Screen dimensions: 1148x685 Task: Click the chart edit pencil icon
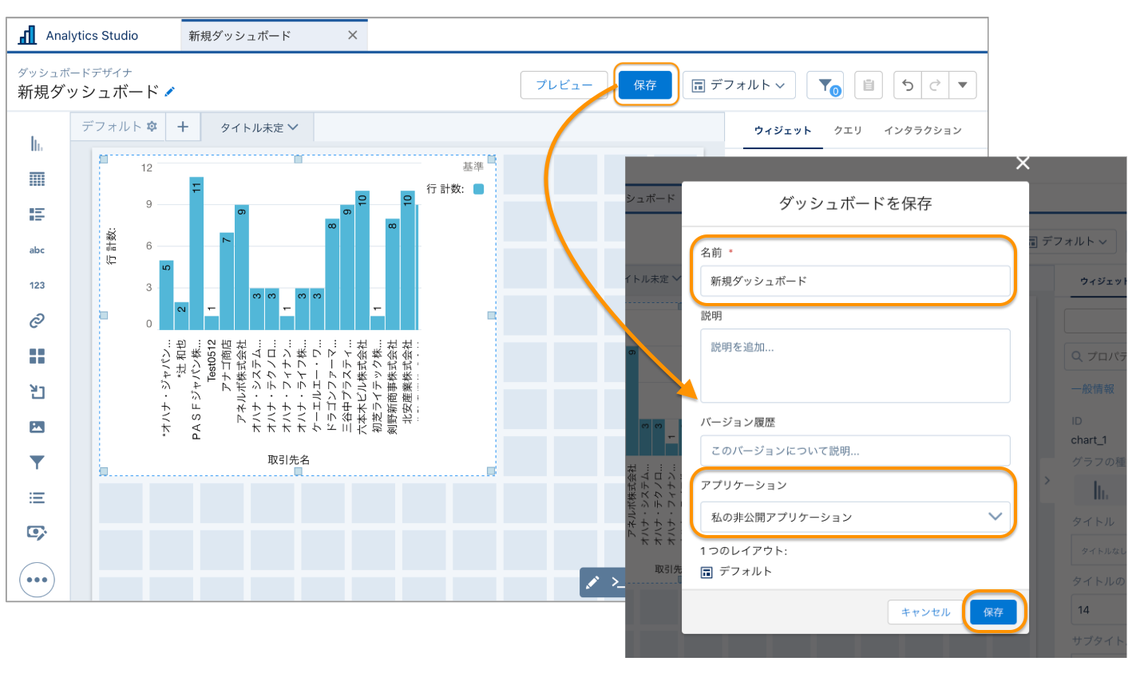click(x=593, y=582)
